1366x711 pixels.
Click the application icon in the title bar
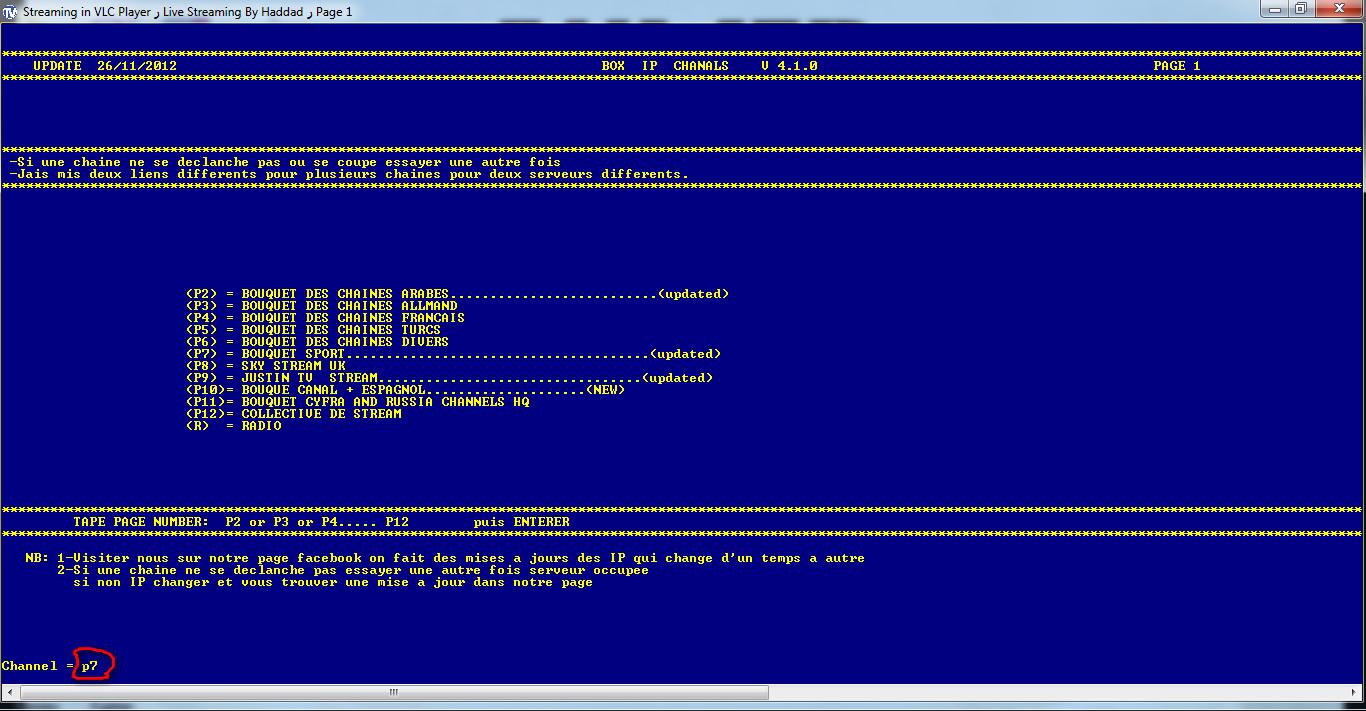[11, 11]
